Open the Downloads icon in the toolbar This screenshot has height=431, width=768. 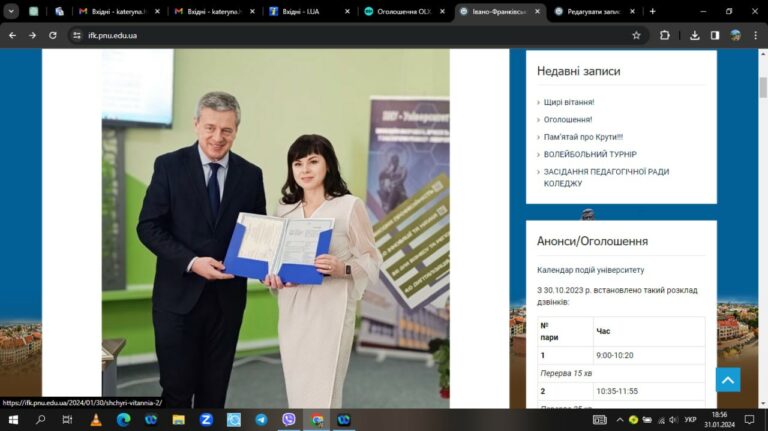tap(695, 35)
